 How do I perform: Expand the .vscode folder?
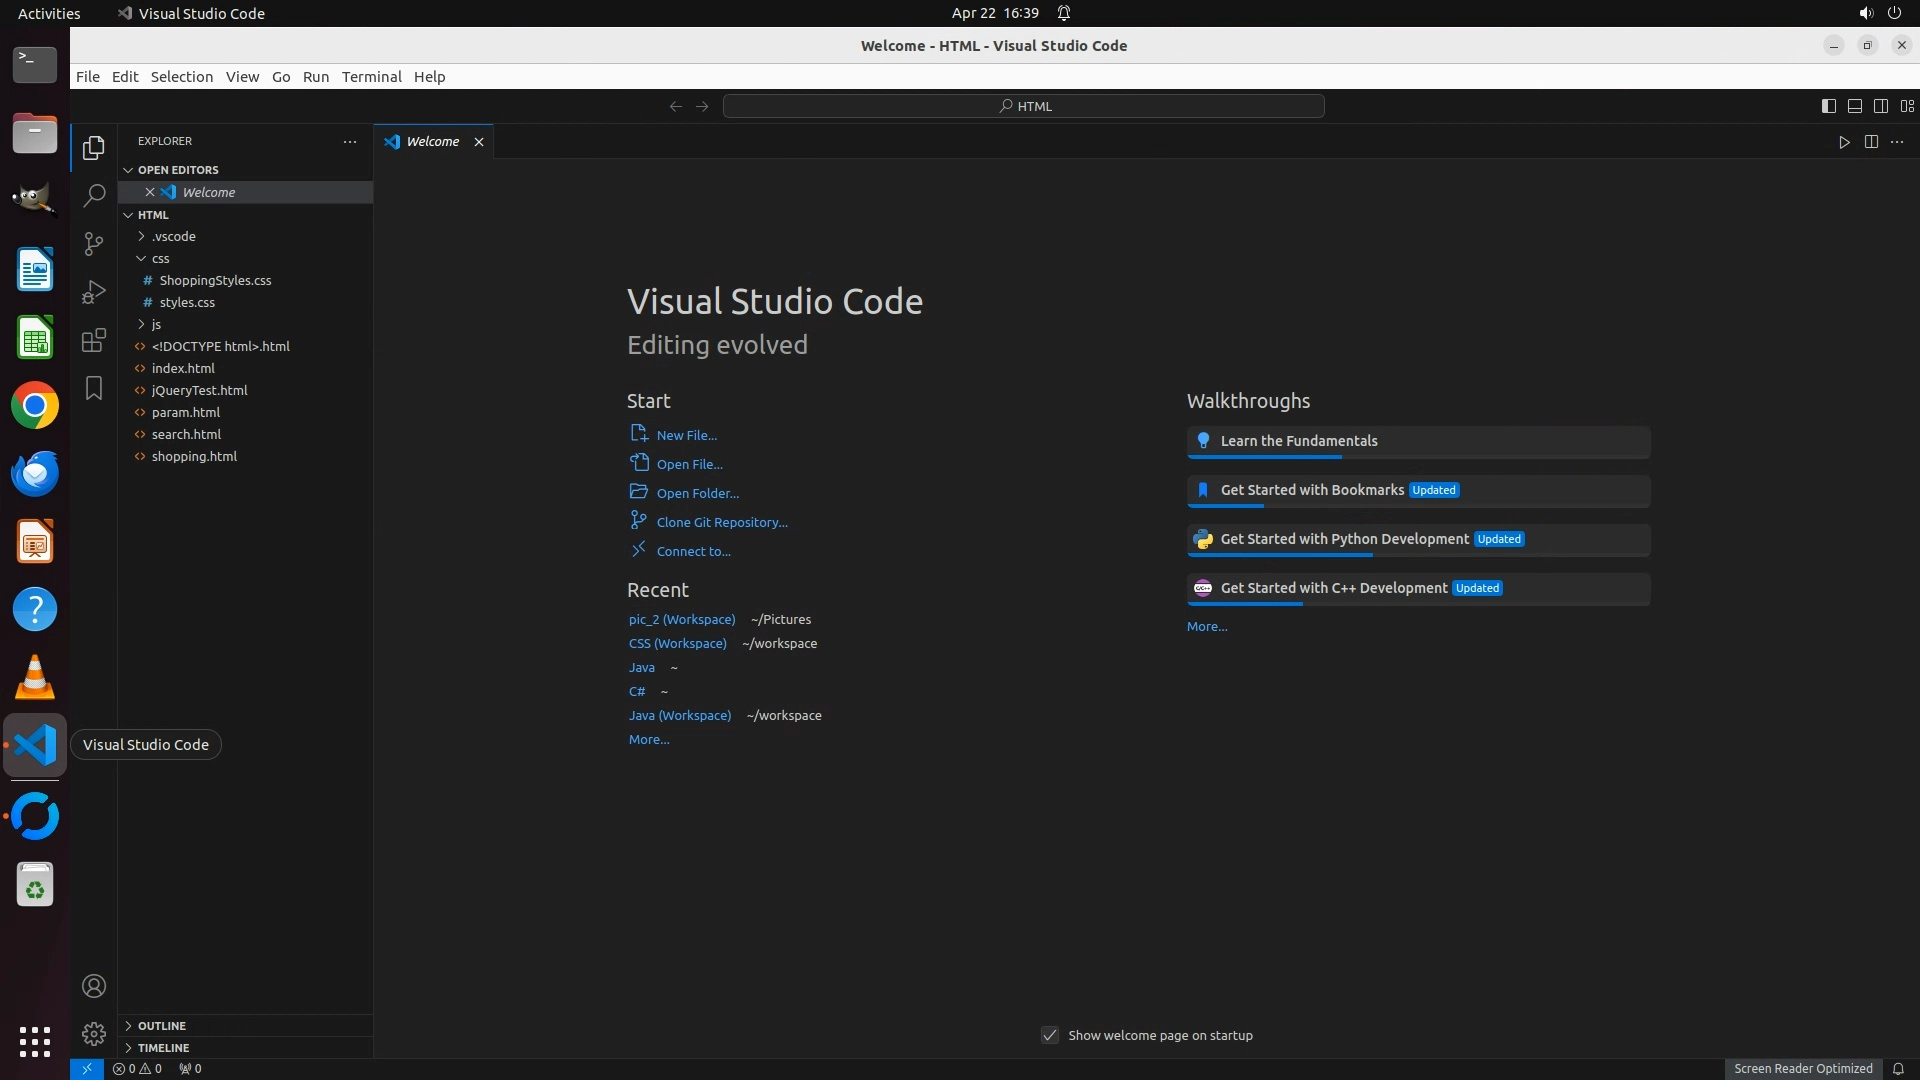(x=174, y=237)
